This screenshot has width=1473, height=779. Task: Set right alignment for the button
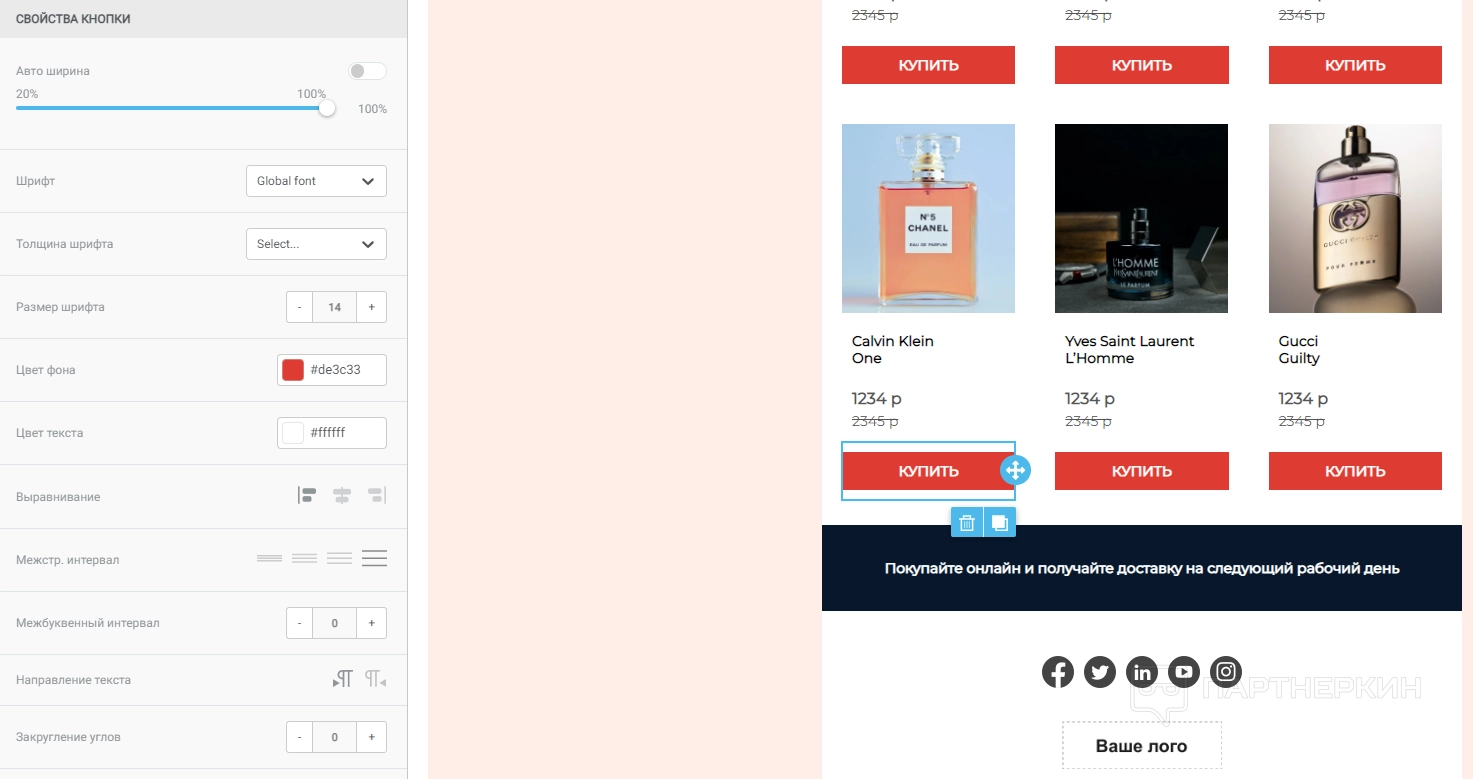tap(376, 495)
